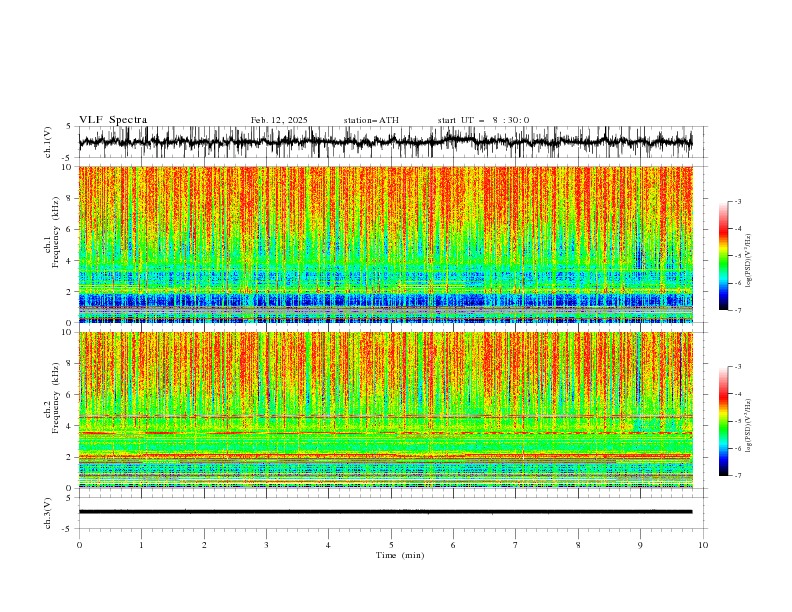Click the time axis tick label '8'
792x612 pixels.
click(578, 545)
